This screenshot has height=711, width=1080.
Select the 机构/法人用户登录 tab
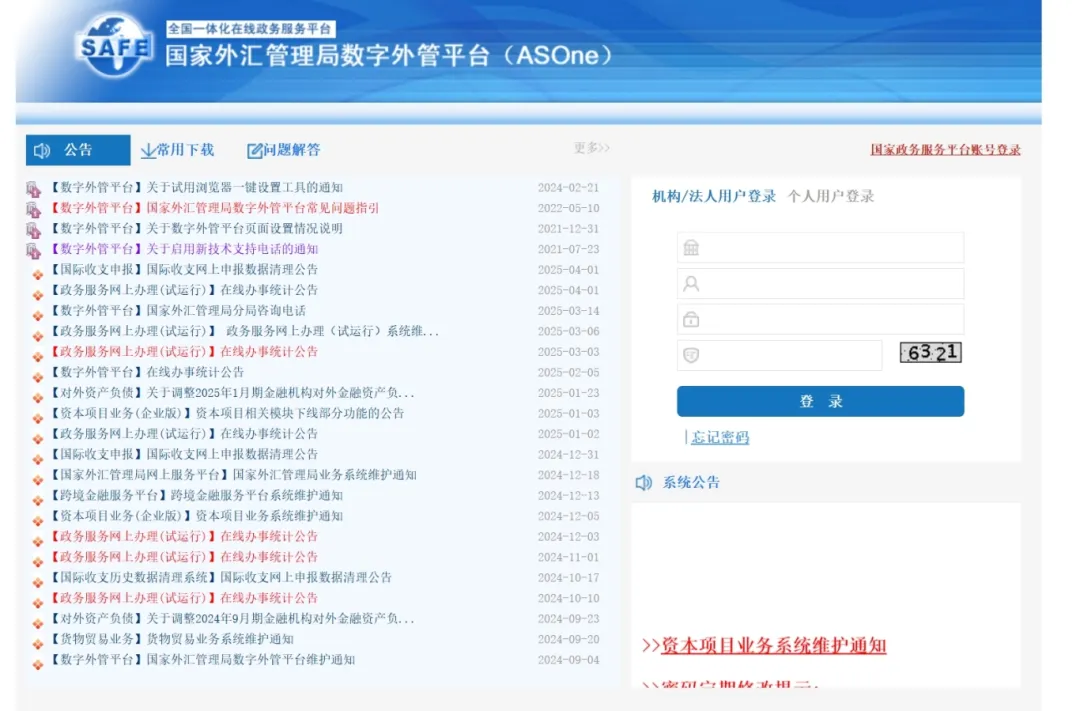(x=714, y=196)
